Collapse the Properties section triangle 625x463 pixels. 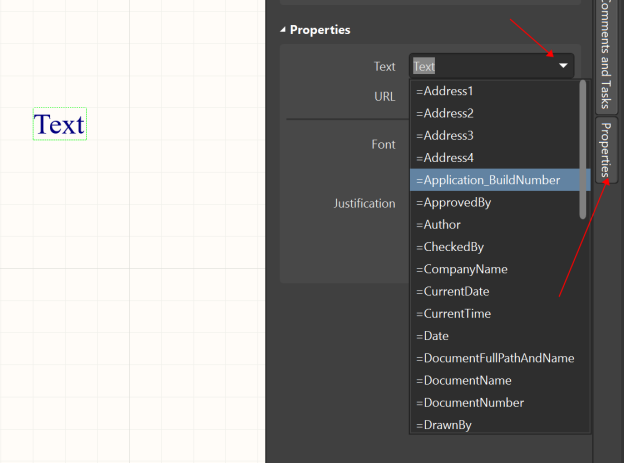coord(283,30)
